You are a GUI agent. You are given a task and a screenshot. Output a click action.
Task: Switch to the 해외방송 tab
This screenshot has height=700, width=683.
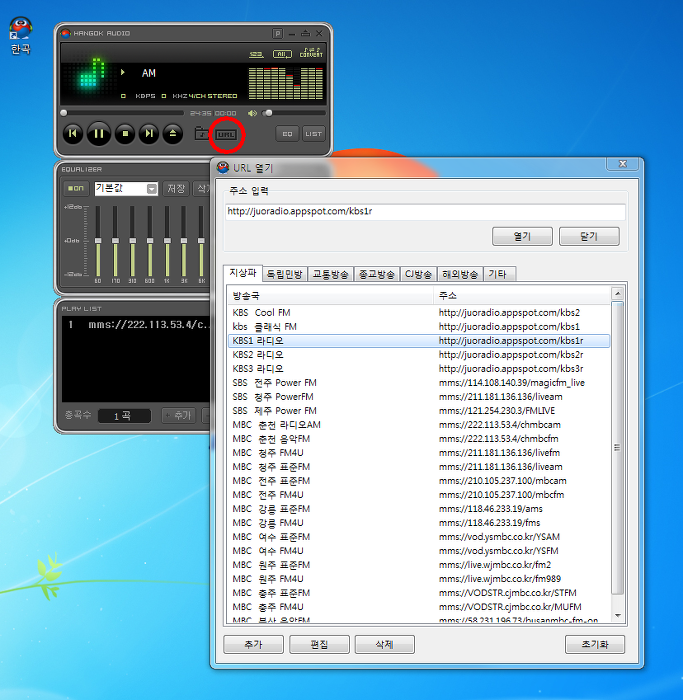click(x=460, y=274)
